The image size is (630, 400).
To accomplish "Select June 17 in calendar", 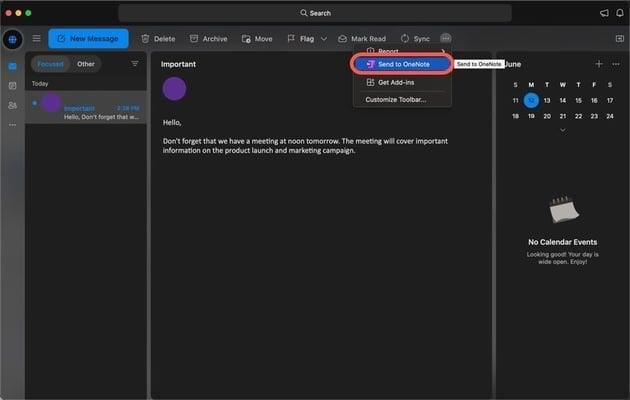I will click(x=610, y=100).
